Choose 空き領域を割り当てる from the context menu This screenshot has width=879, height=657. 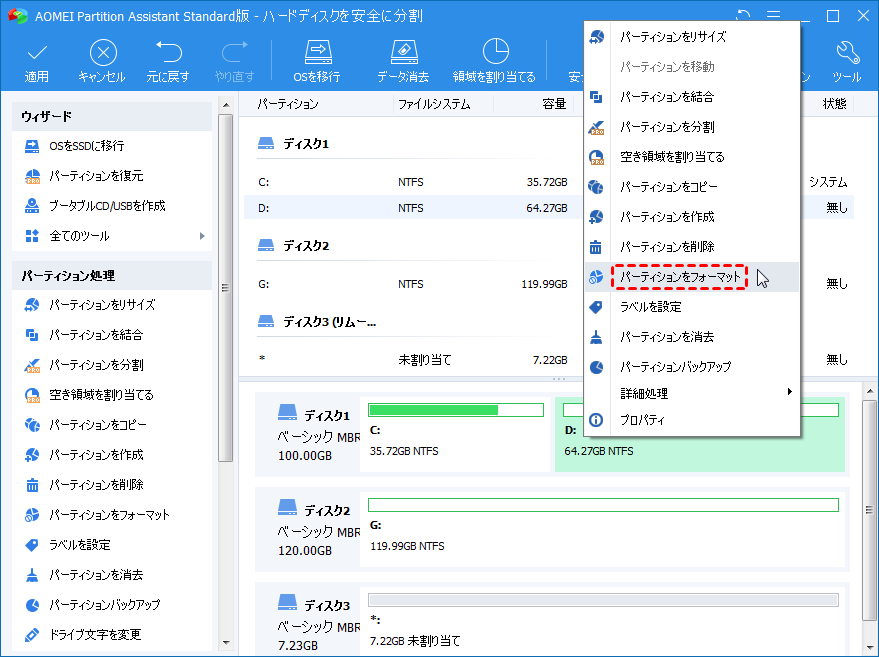692,157
